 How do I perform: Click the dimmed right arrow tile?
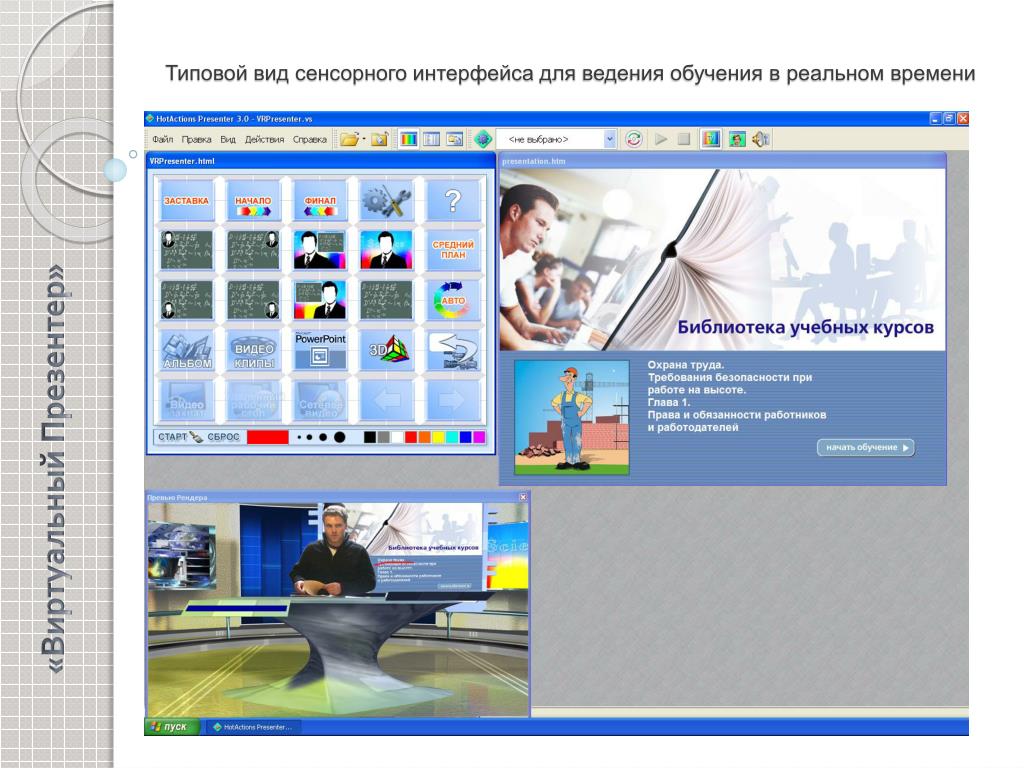tap(453, 400)
